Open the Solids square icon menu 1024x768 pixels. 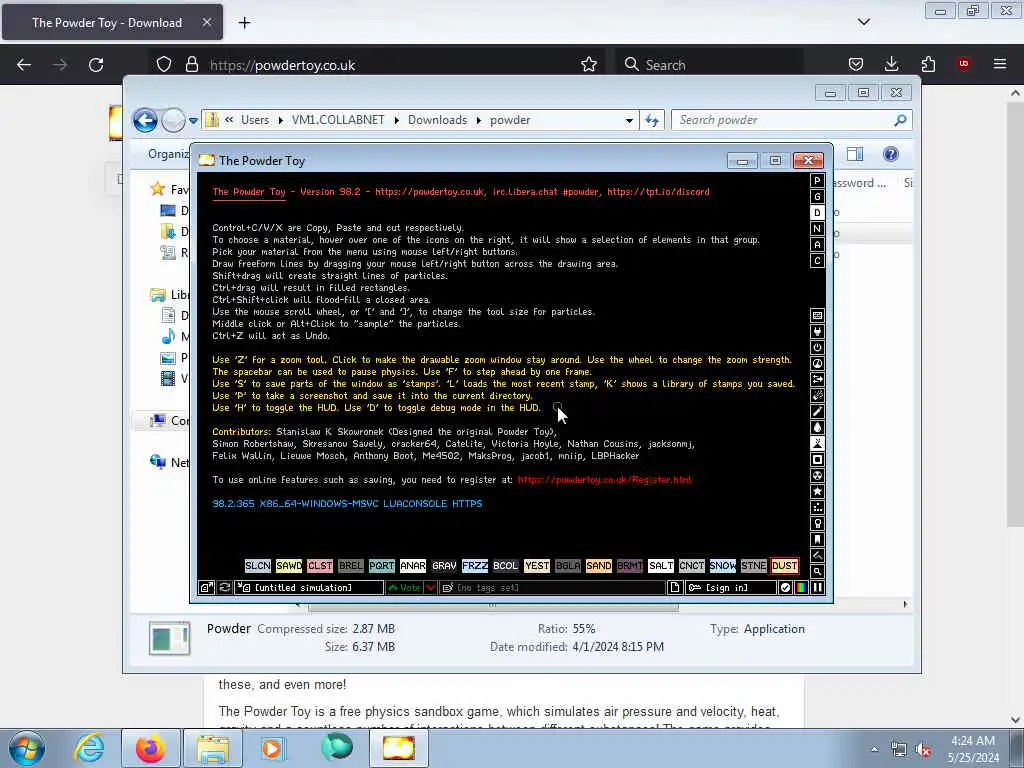pos(817,460)
